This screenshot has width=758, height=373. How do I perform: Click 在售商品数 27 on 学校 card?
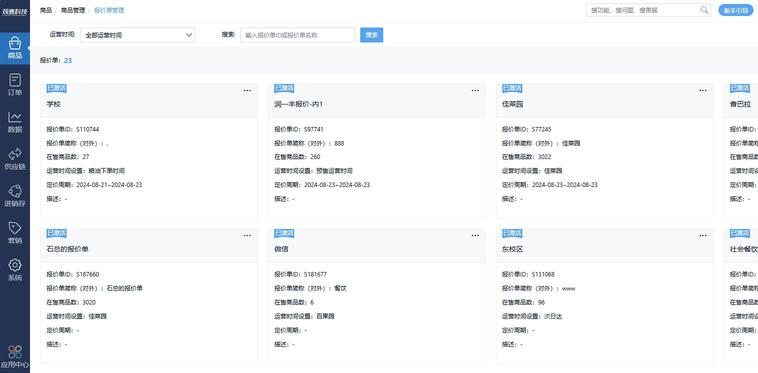click(86, 157)
